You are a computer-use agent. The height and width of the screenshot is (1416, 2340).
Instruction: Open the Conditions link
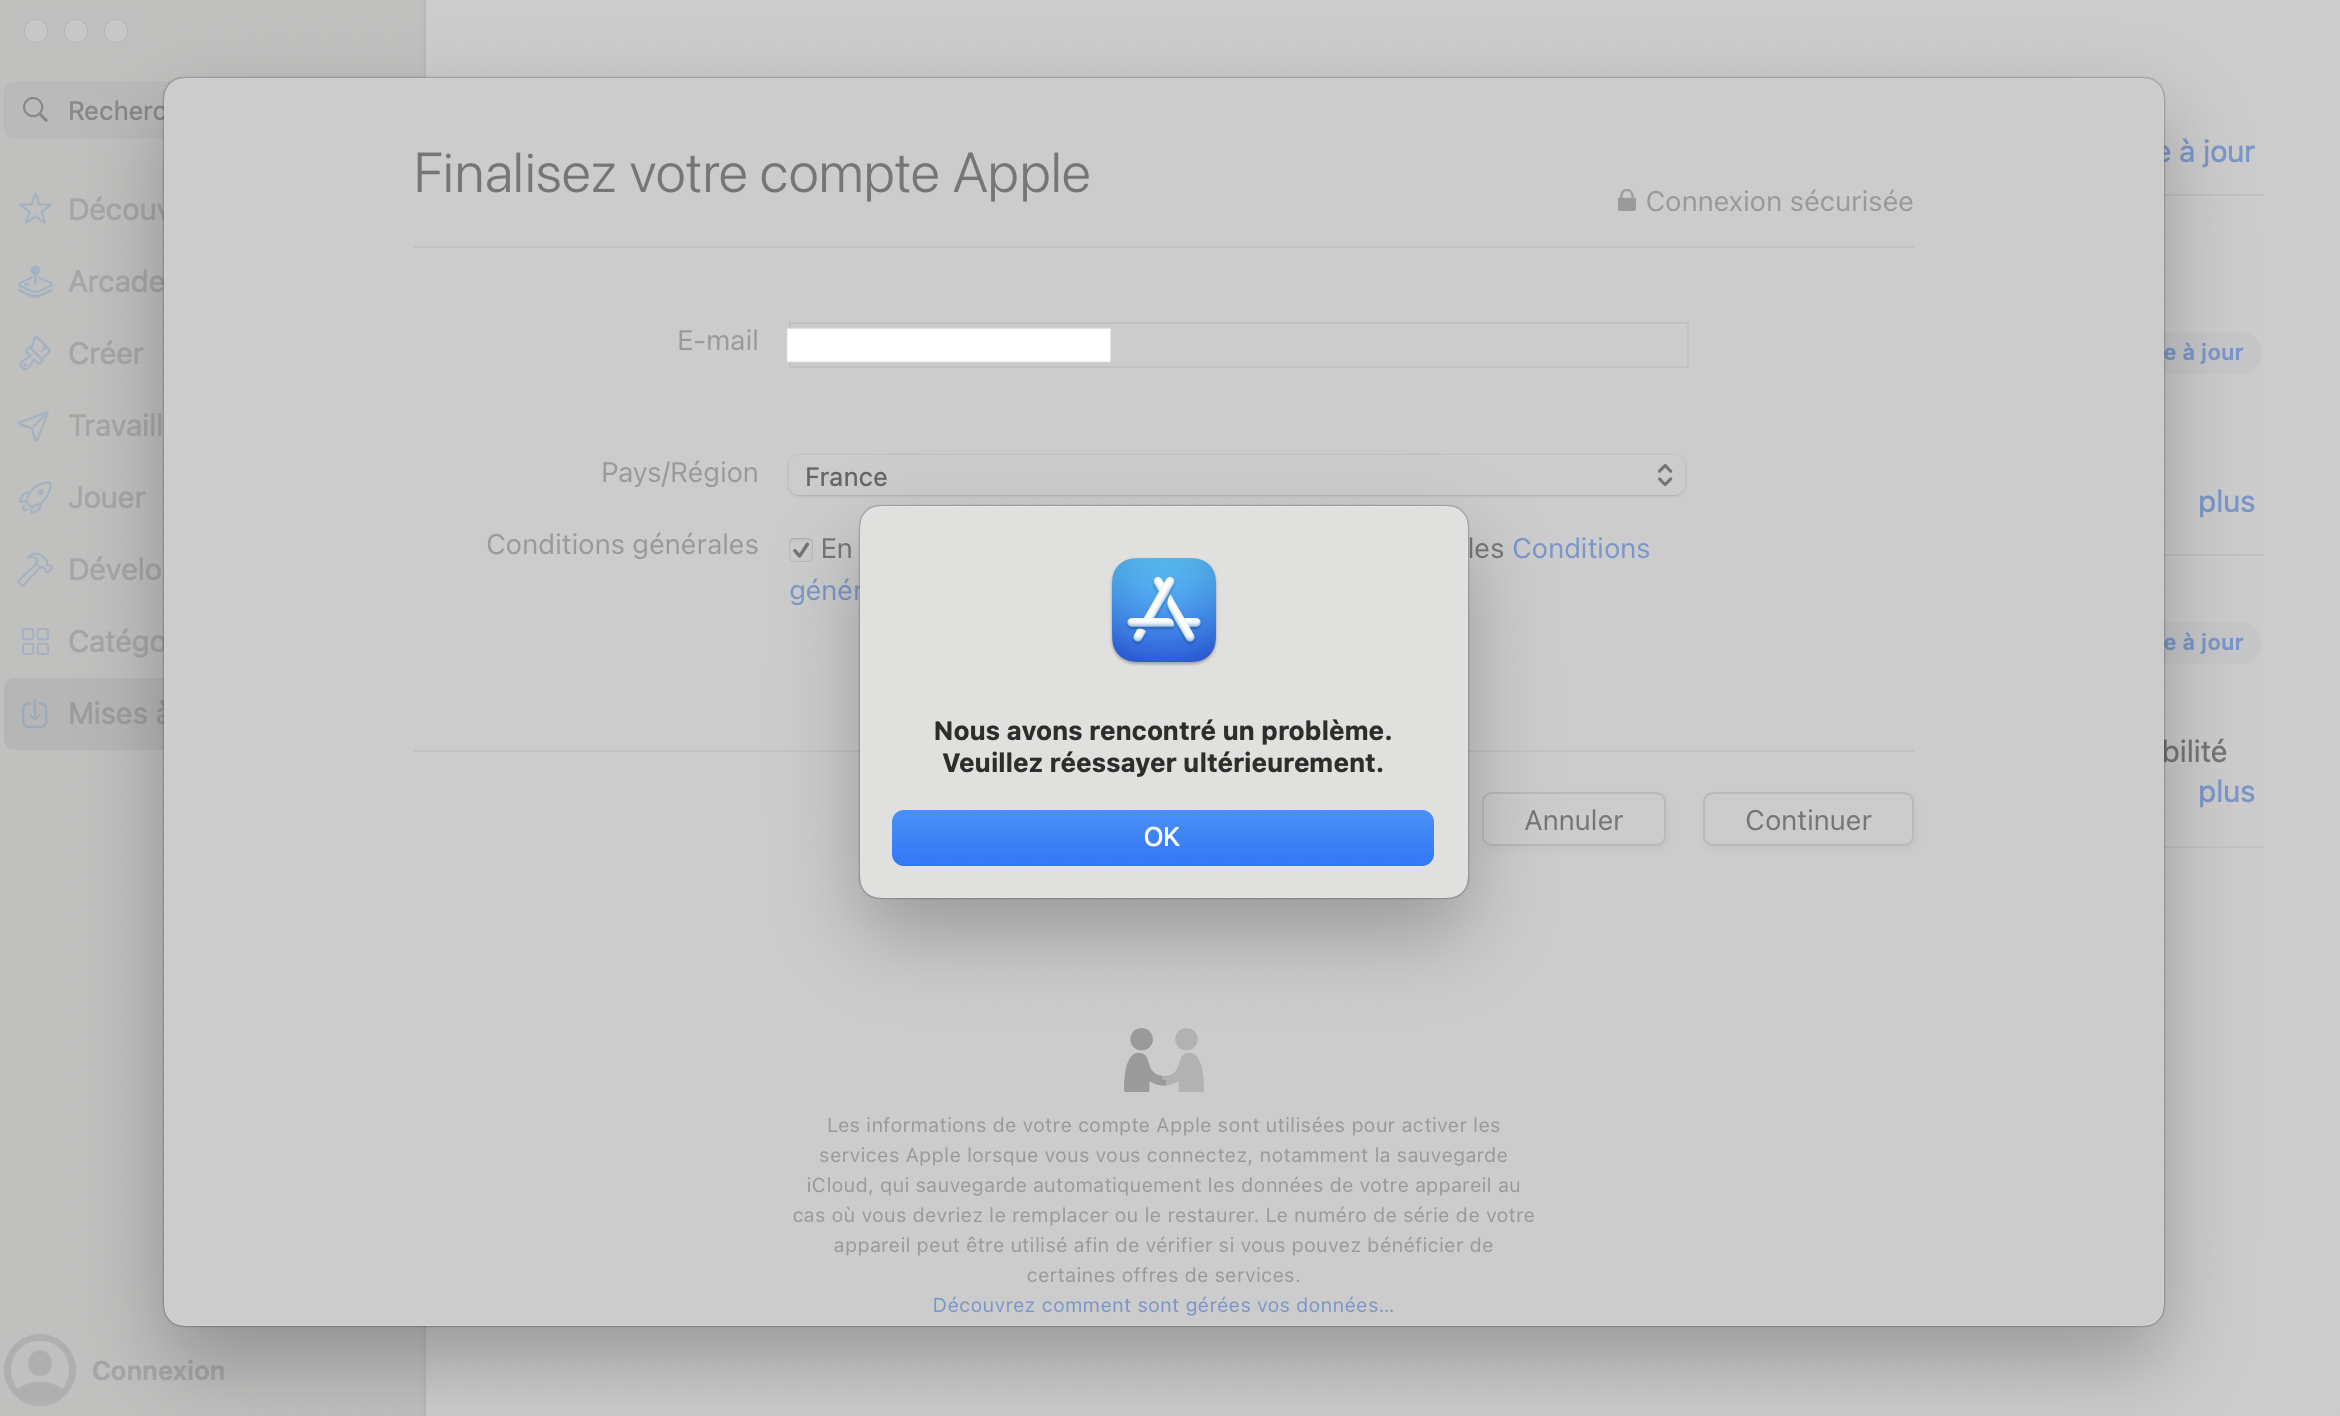(1580, 548)
